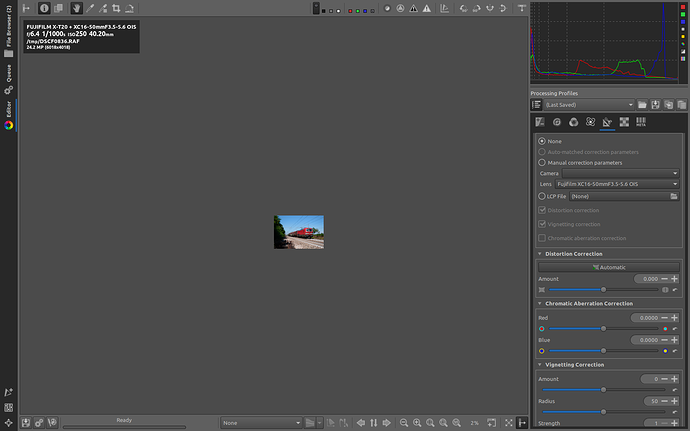Toggle highlight clipping indication
This screenshot has height=431, width=690.
[x=426, y=8]
